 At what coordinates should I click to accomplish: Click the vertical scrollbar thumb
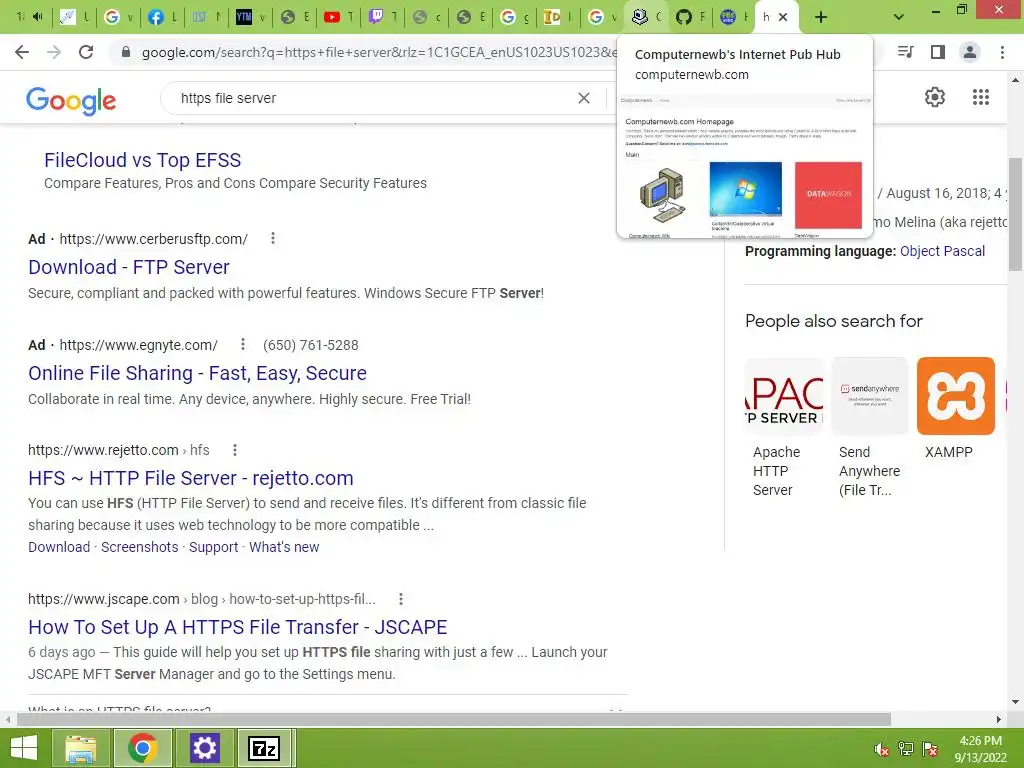click(1016, 214)
